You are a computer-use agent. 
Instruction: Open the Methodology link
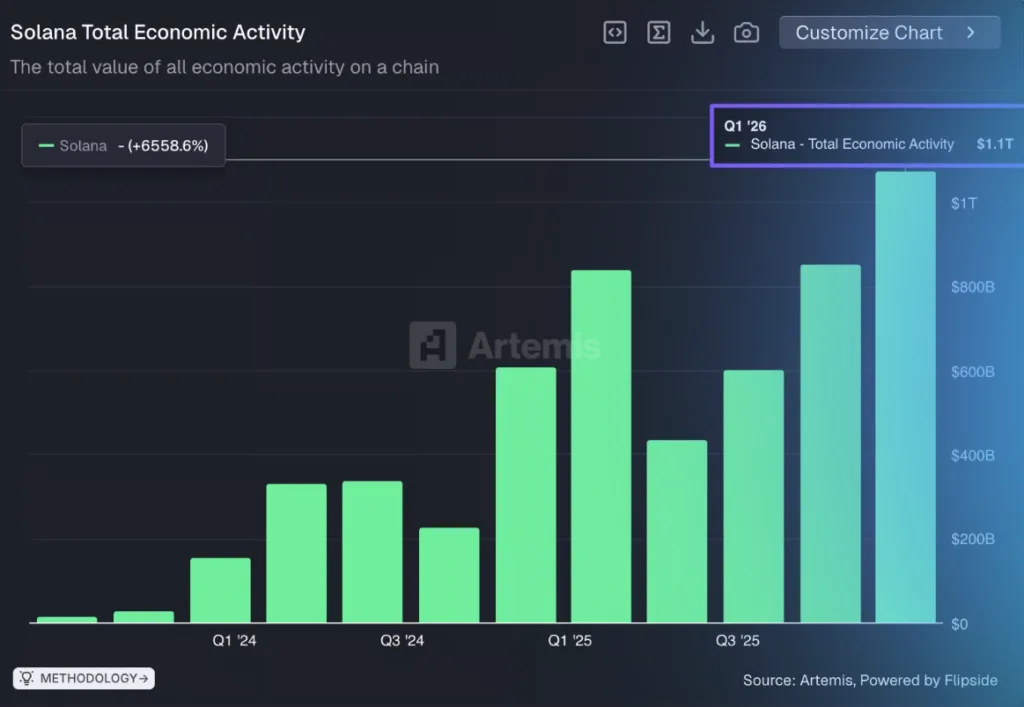click(84, 678)
